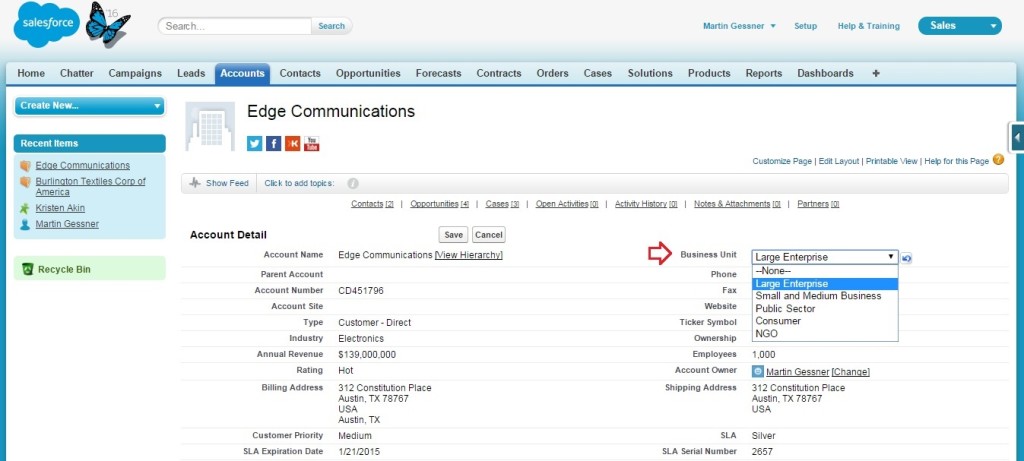Choose Public Sector option
Viewport: 1024px width, 461px height.
coord(825,308)
